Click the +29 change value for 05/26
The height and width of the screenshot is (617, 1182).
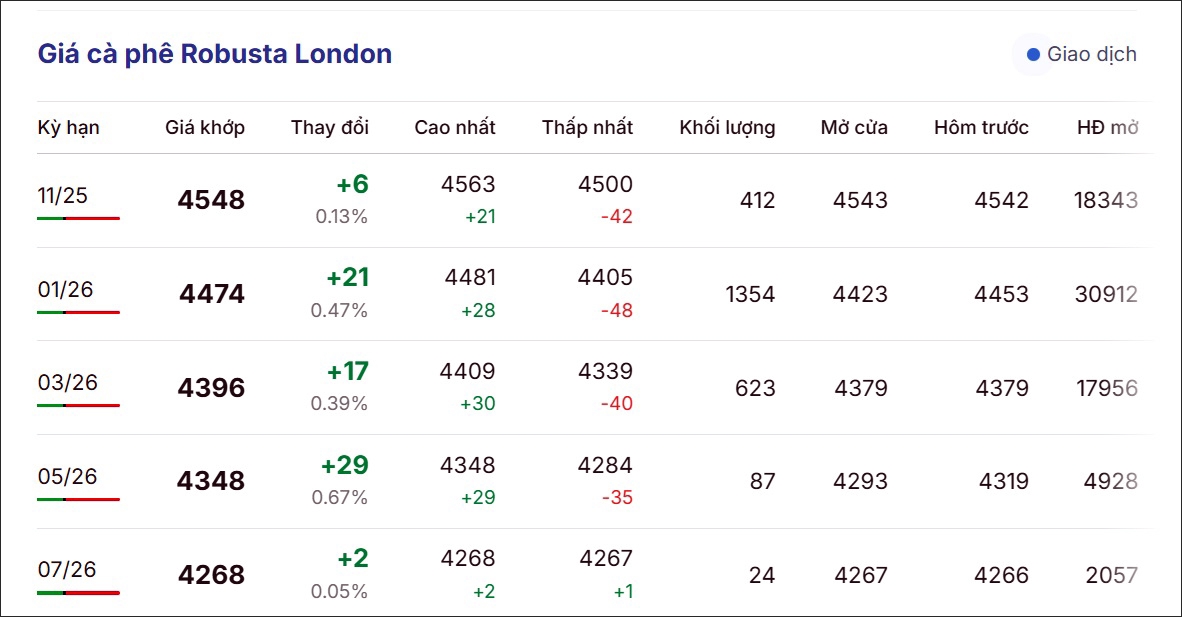pos(344,465)
